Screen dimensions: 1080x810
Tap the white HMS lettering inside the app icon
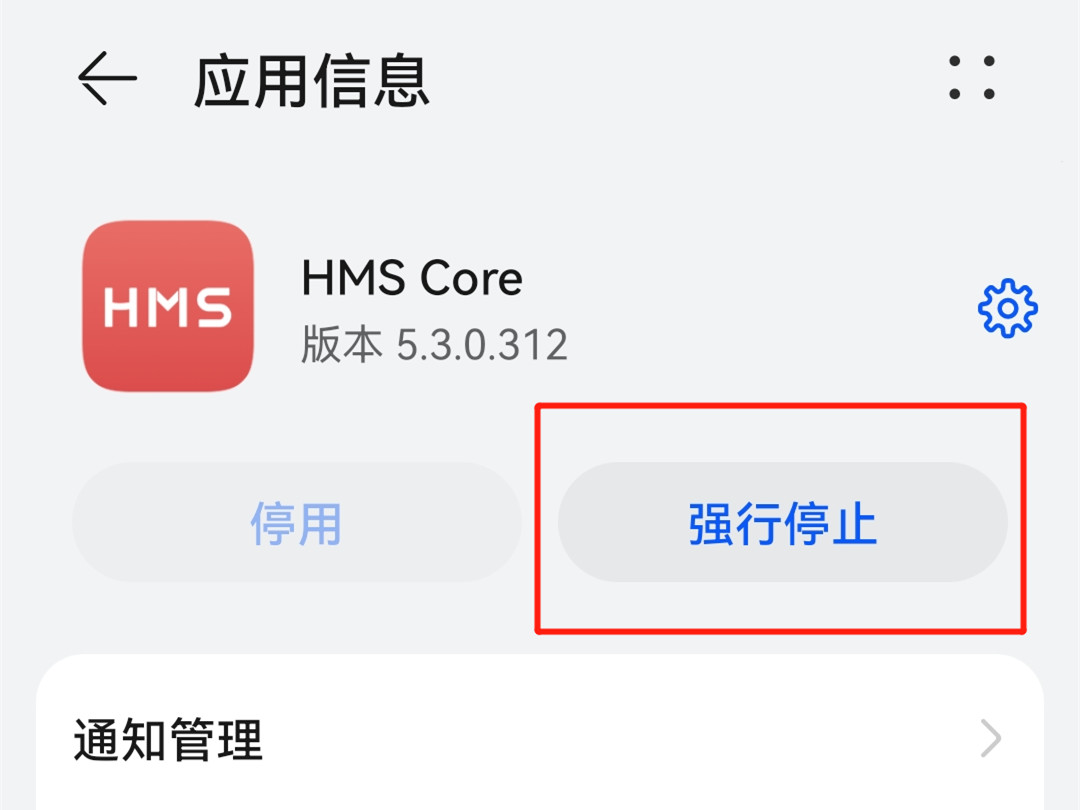pyautogui.click(x=168, y=307)
